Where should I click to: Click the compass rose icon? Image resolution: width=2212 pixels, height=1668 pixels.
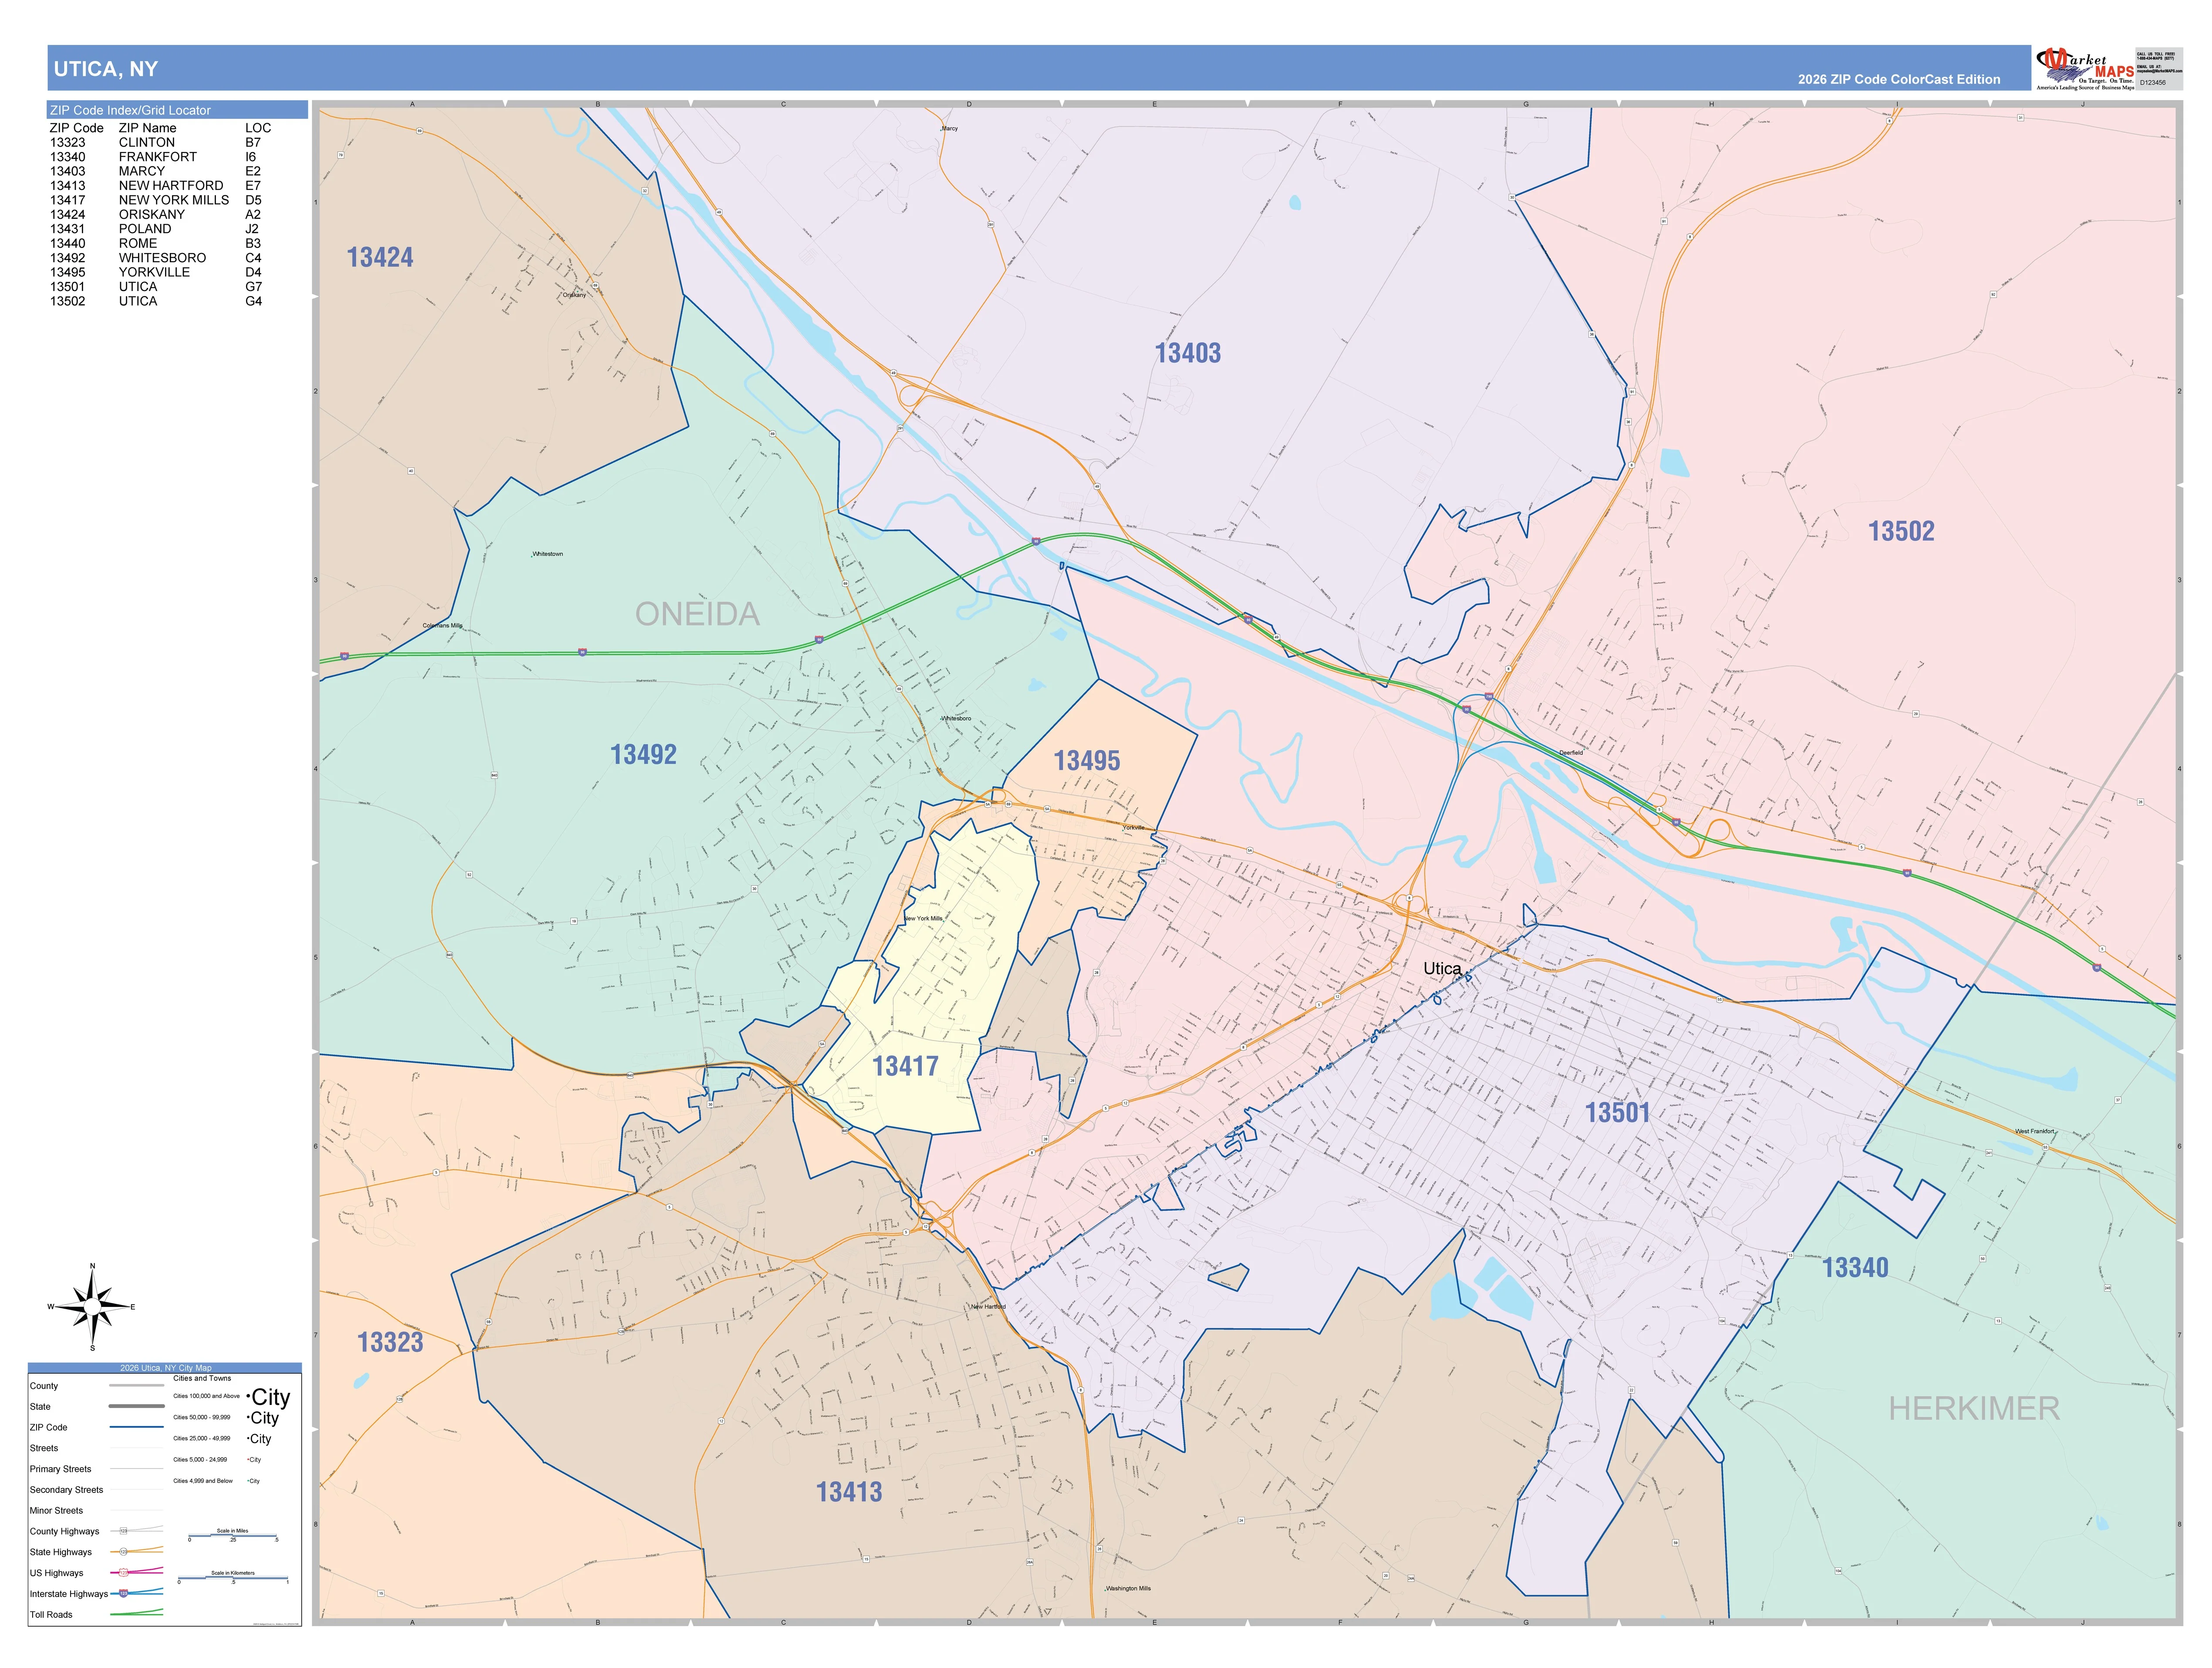point(93,1306)
